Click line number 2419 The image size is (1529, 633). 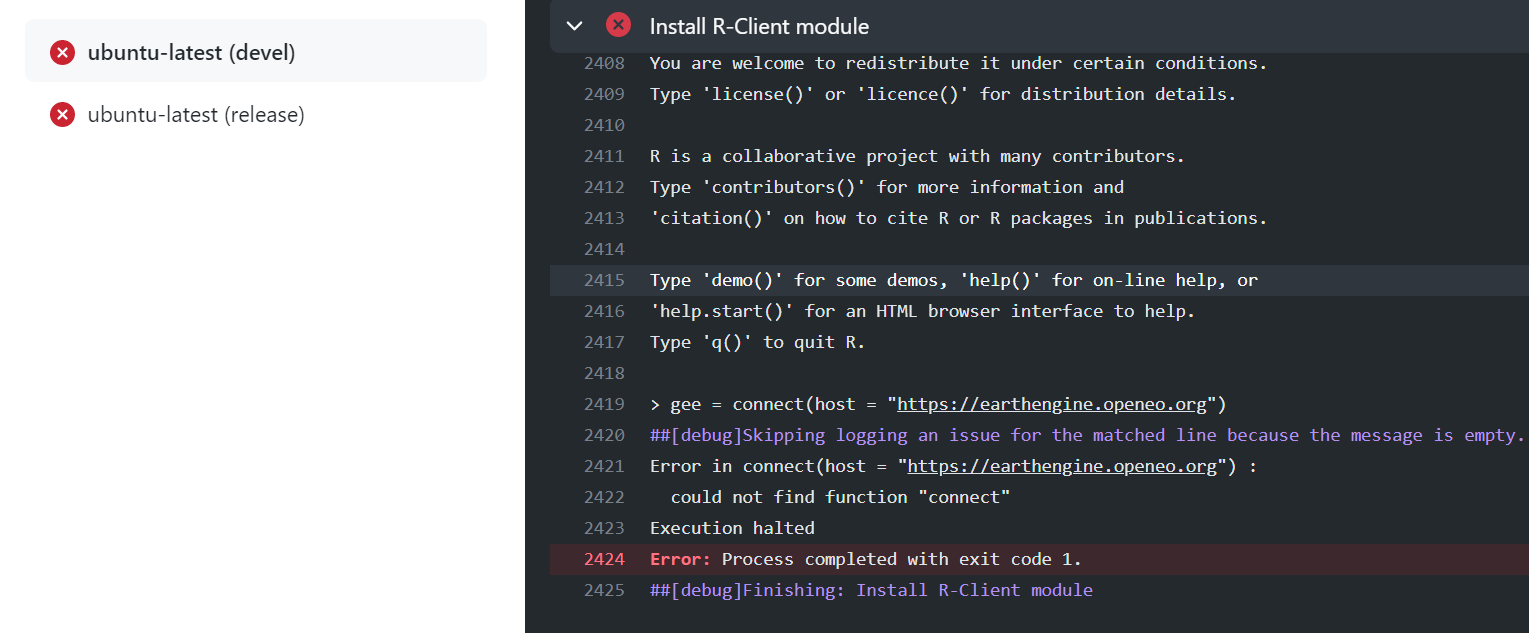(604, 404)
